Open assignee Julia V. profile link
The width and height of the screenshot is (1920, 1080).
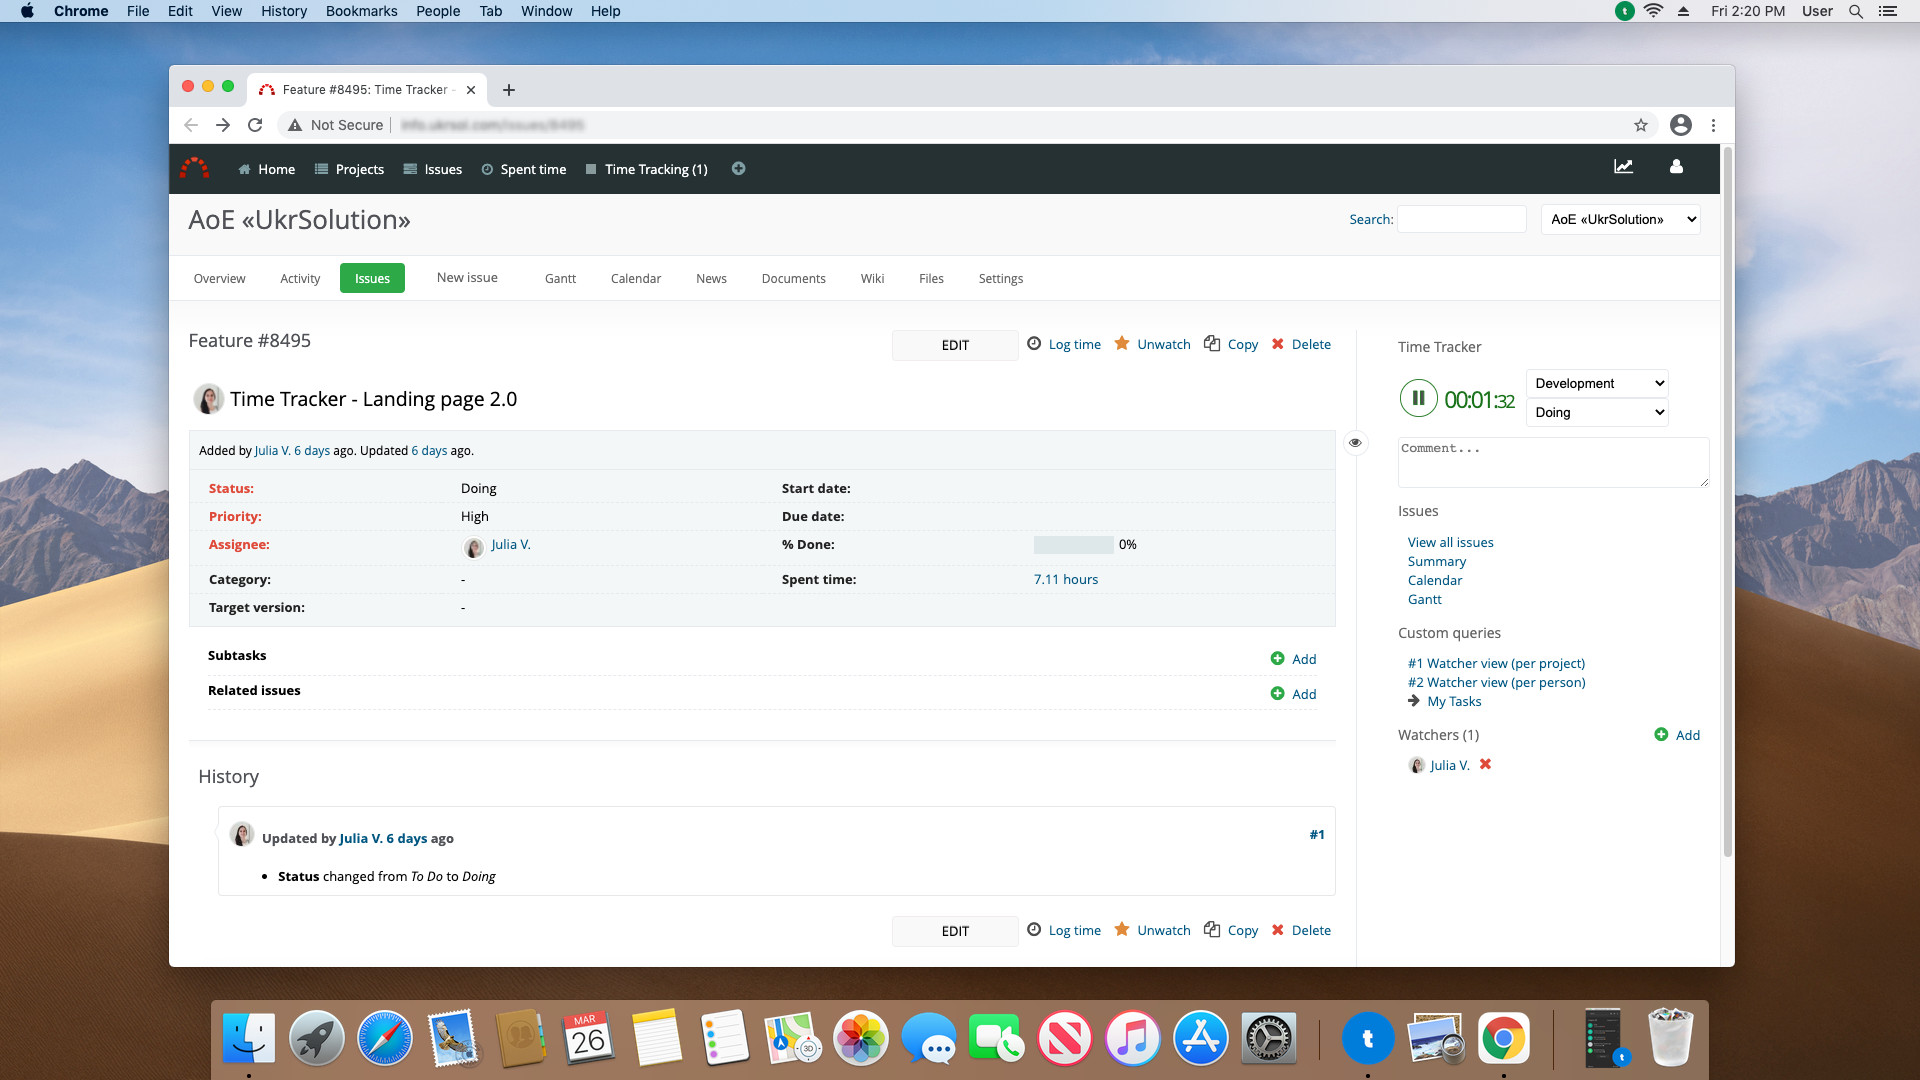pos(510,544)
